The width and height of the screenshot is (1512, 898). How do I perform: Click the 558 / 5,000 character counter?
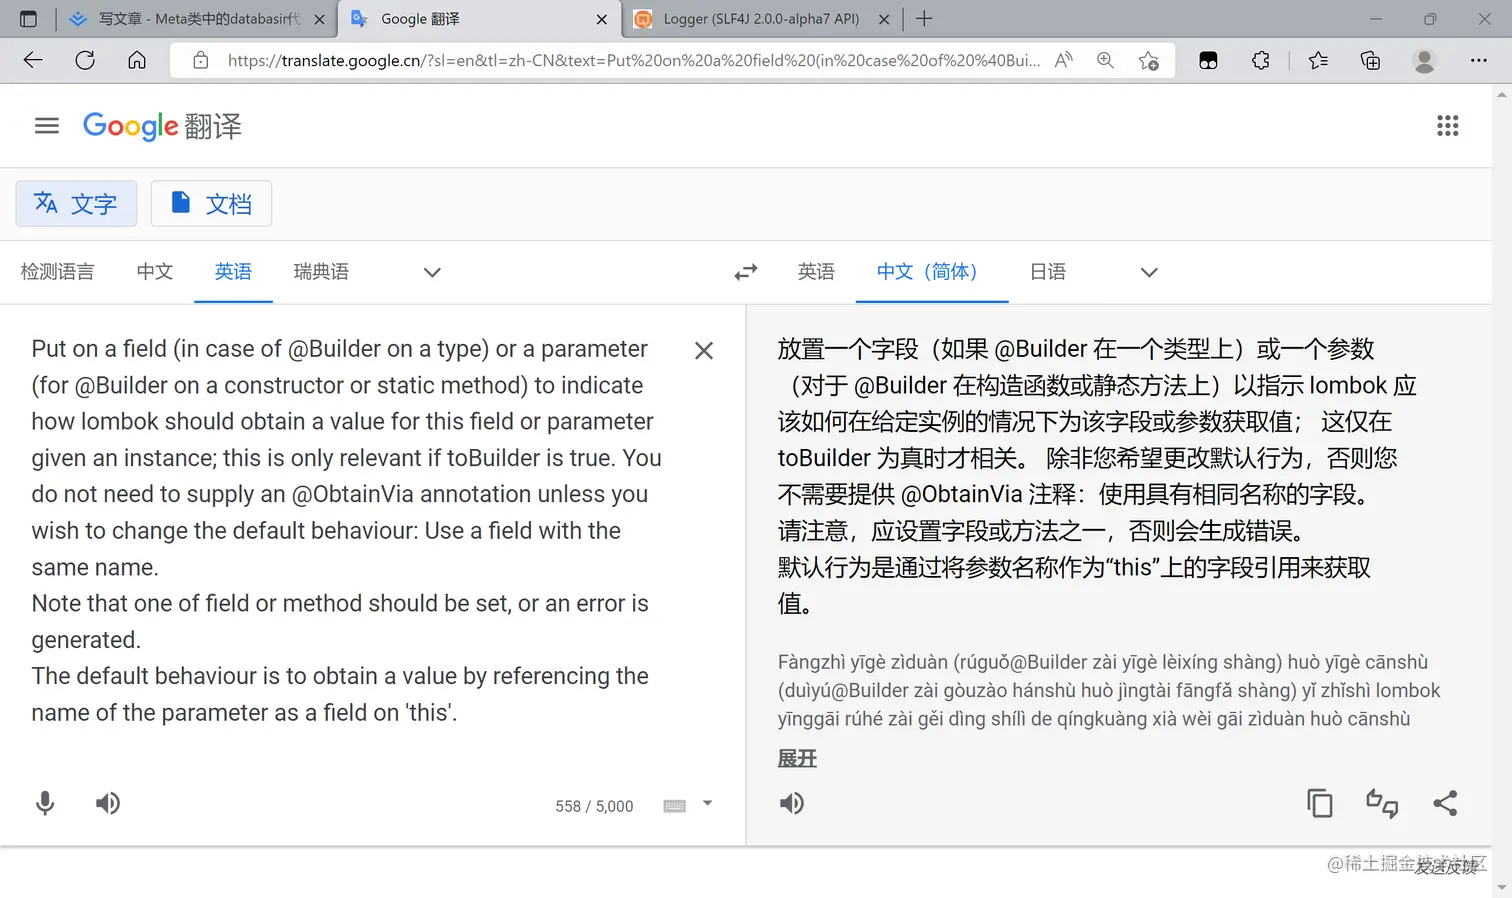(x=594, y=806)
